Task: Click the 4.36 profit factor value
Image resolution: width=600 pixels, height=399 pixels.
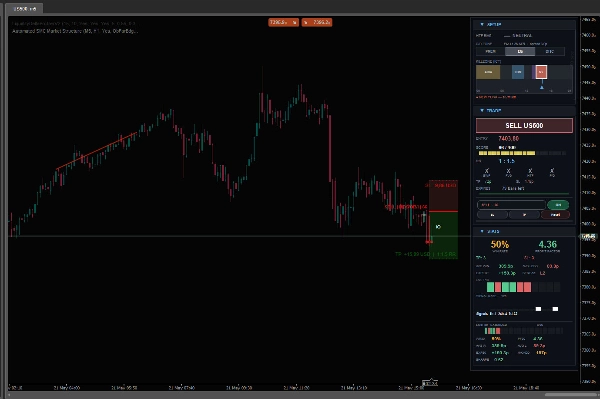Action: [x=548, y=244]
